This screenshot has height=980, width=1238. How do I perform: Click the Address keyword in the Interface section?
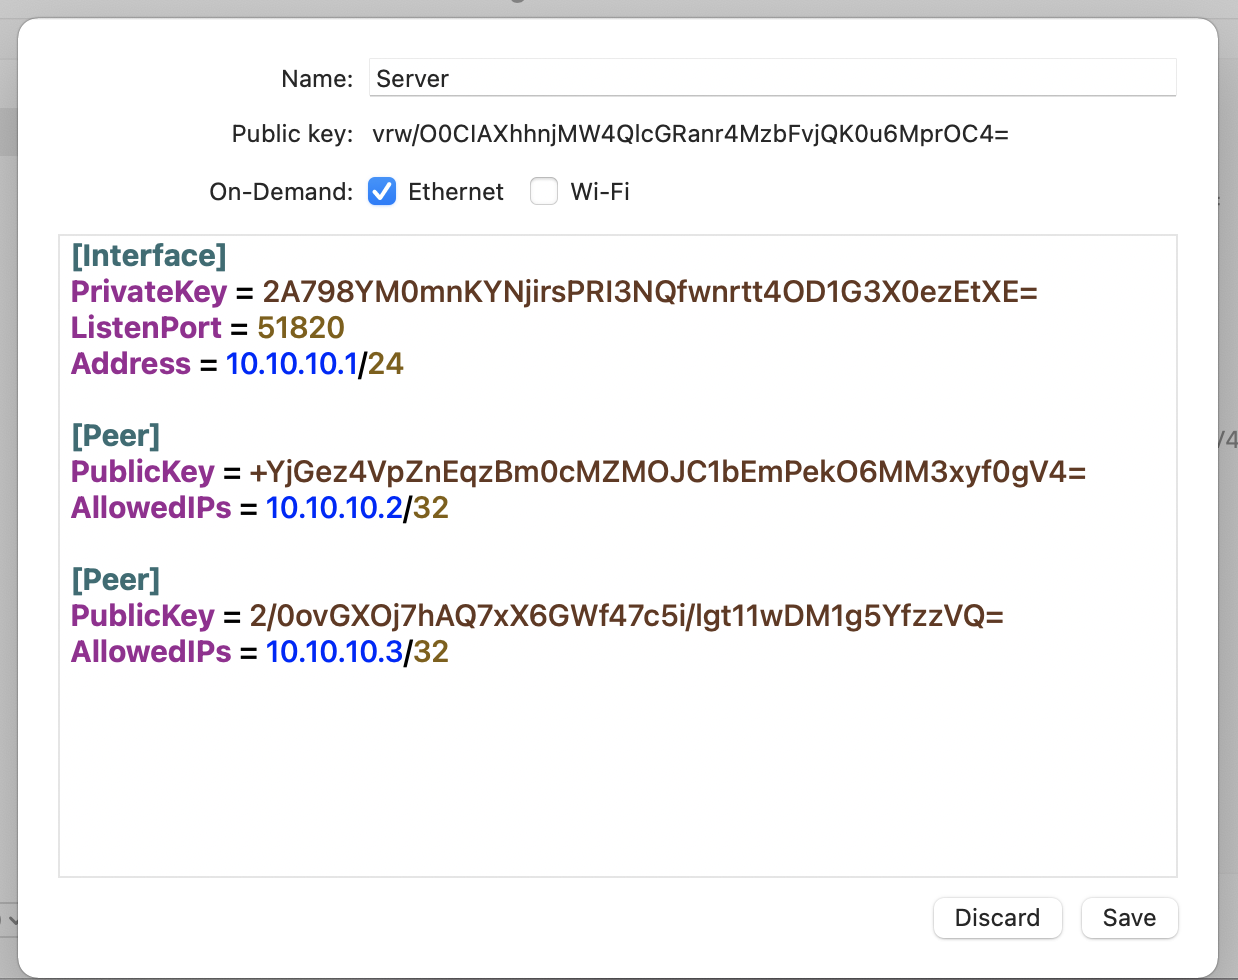click(130, 364)
